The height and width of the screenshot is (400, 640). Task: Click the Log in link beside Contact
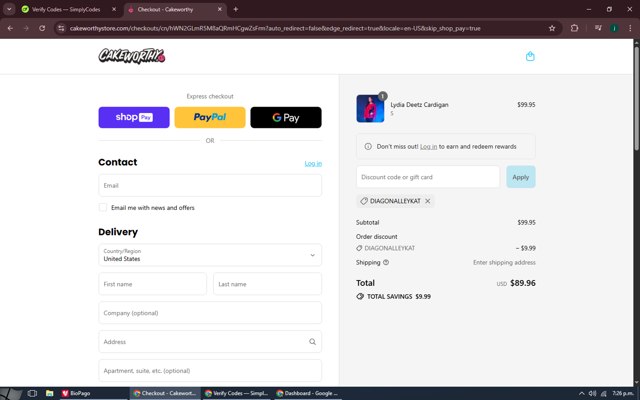click(x=313, y=164)
